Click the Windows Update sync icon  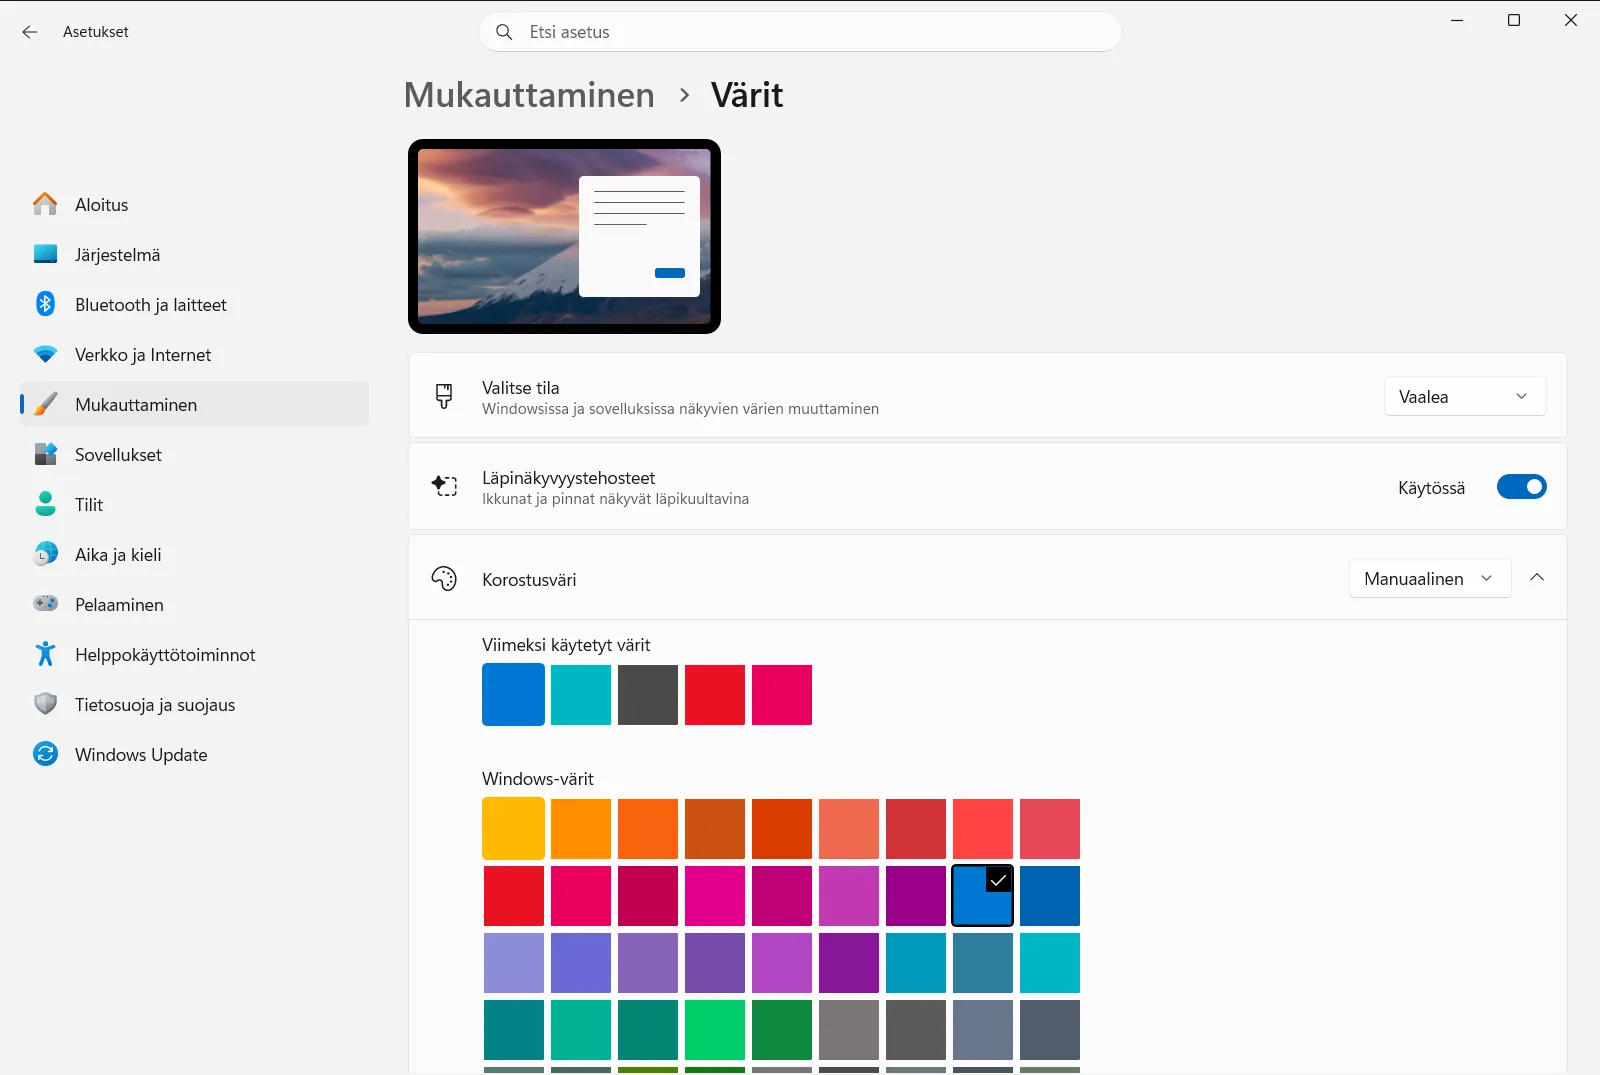[45, 754]
